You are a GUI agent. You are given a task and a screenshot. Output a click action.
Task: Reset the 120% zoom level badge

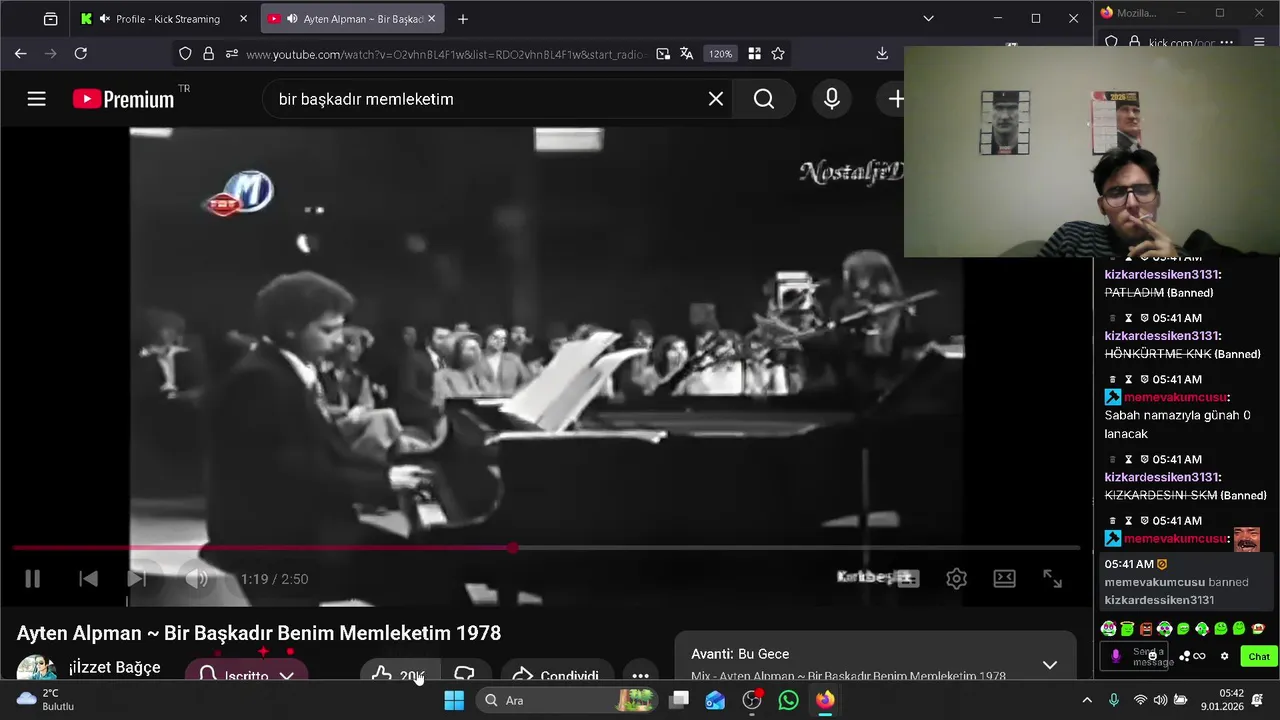[x=721, y=54]
